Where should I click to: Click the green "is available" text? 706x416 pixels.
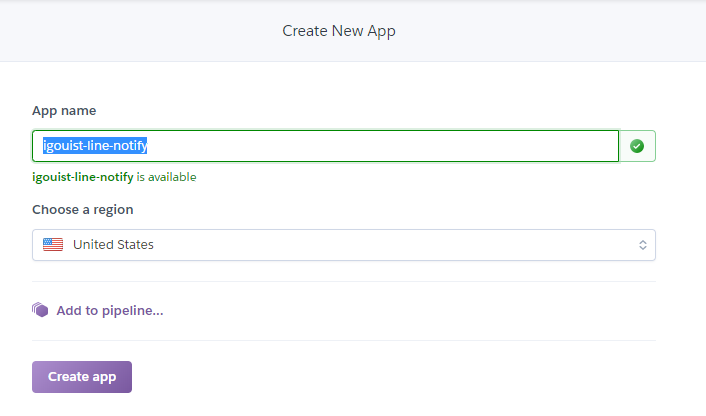point(166,177)
